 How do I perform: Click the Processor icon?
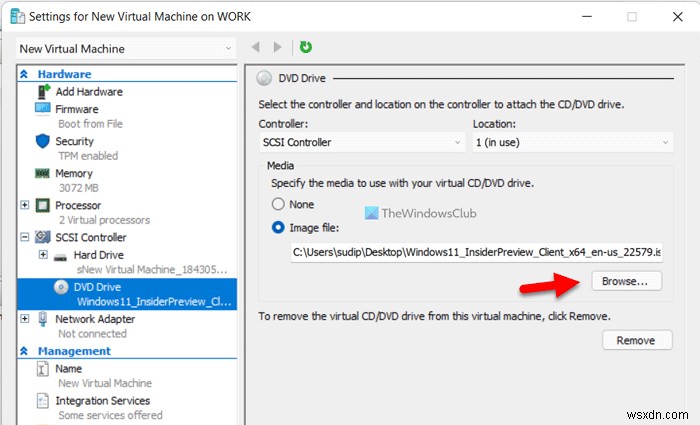pos(43,205)
